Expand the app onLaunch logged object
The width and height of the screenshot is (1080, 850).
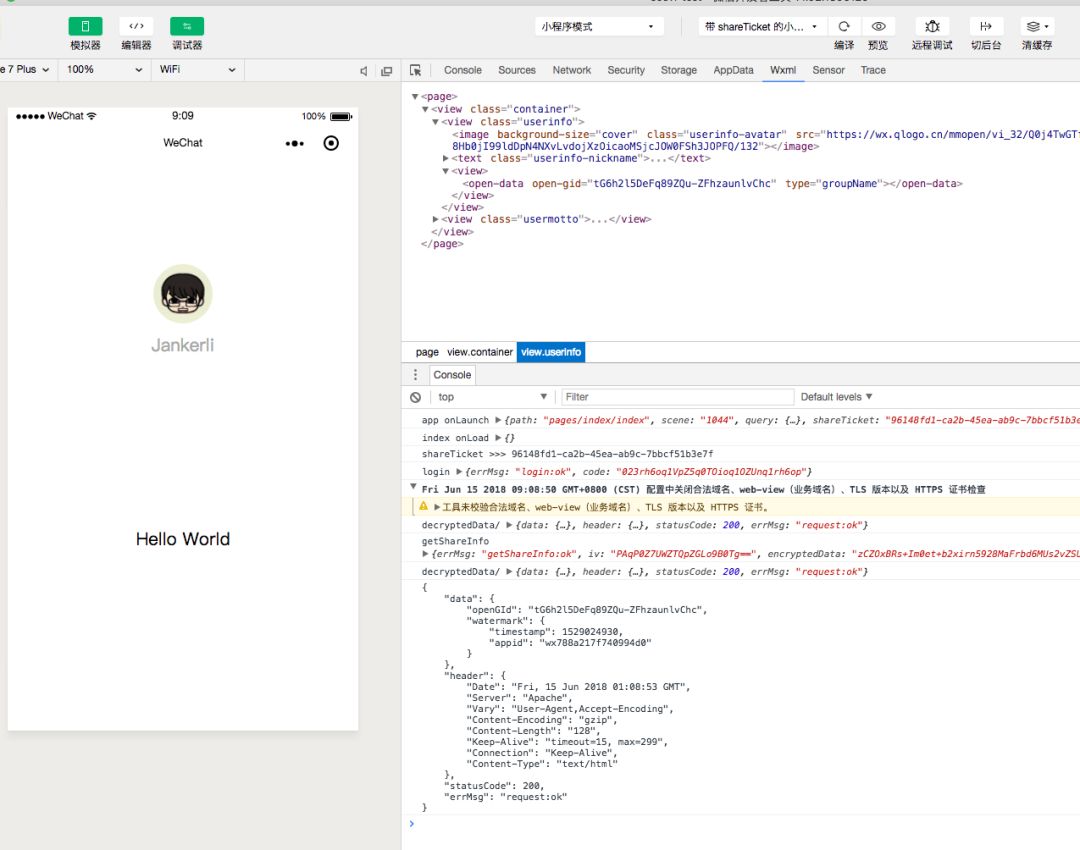[498, 420]
